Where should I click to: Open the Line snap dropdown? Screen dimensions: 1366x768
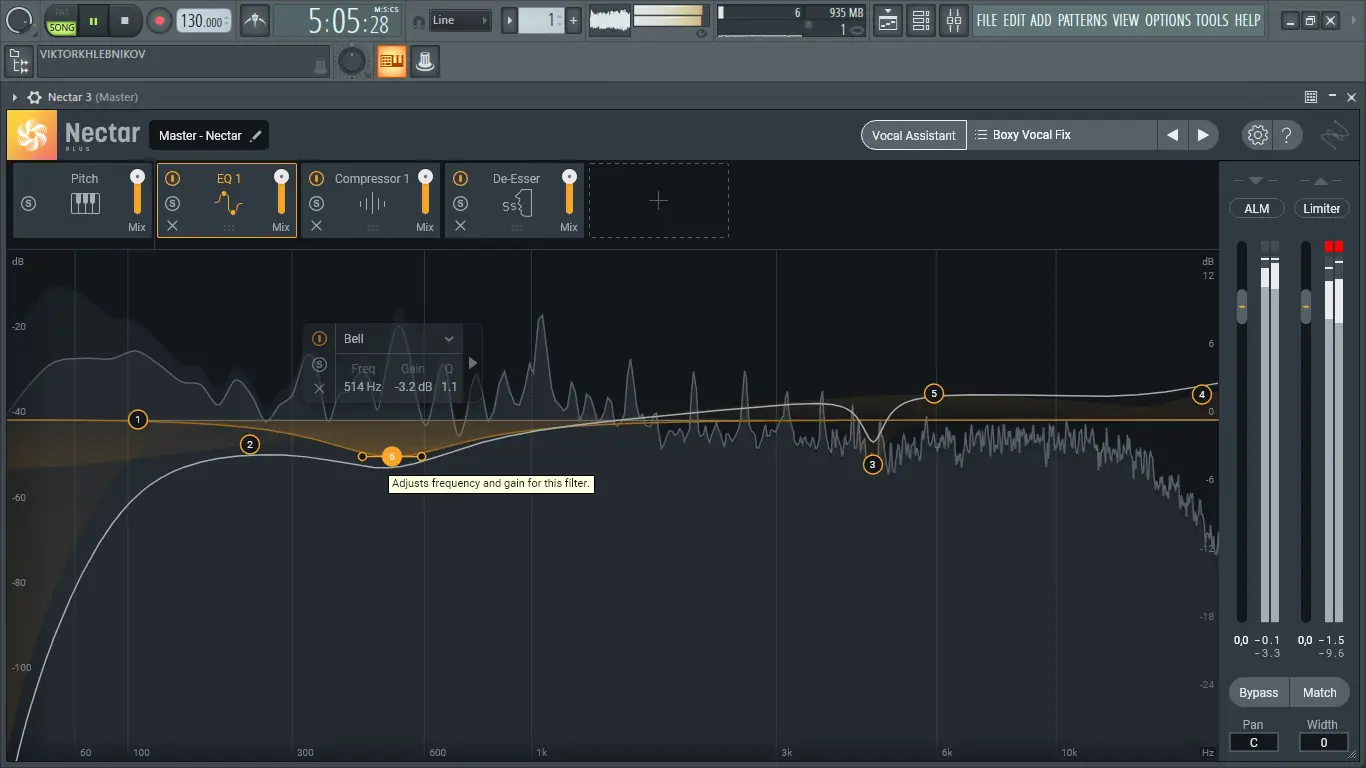click(x=460, y=20)
